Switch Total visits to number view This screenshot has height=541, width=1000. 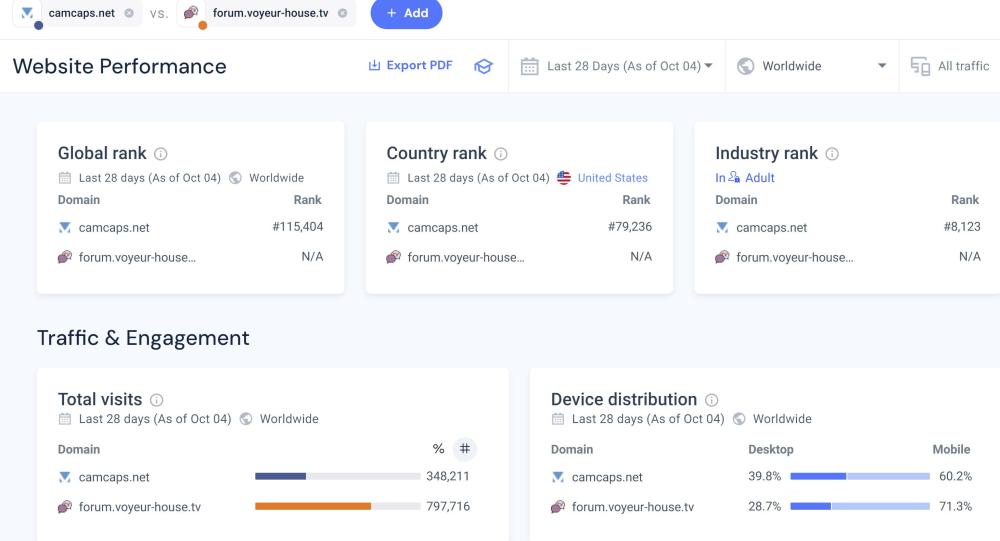(x=465, y=449)
